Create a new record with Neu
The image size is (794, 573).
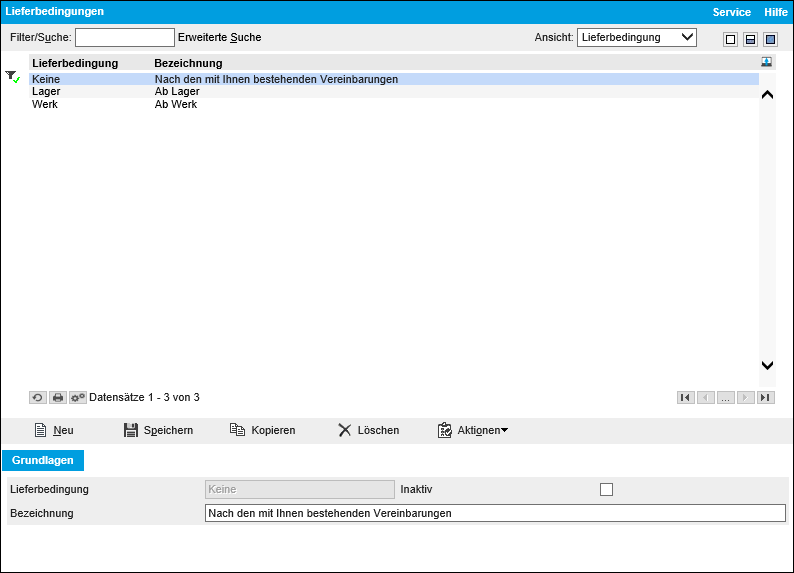54,430
